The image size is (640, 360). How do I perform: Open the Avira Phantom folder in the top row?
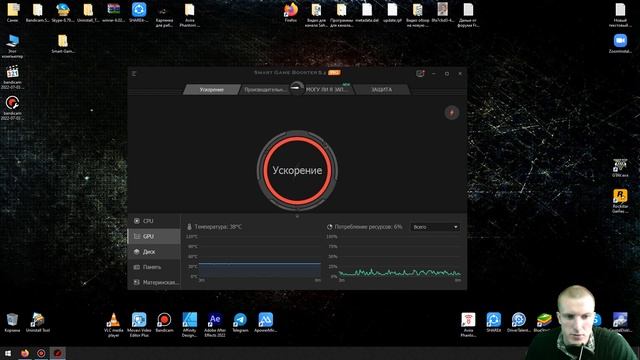coord(189,15)
